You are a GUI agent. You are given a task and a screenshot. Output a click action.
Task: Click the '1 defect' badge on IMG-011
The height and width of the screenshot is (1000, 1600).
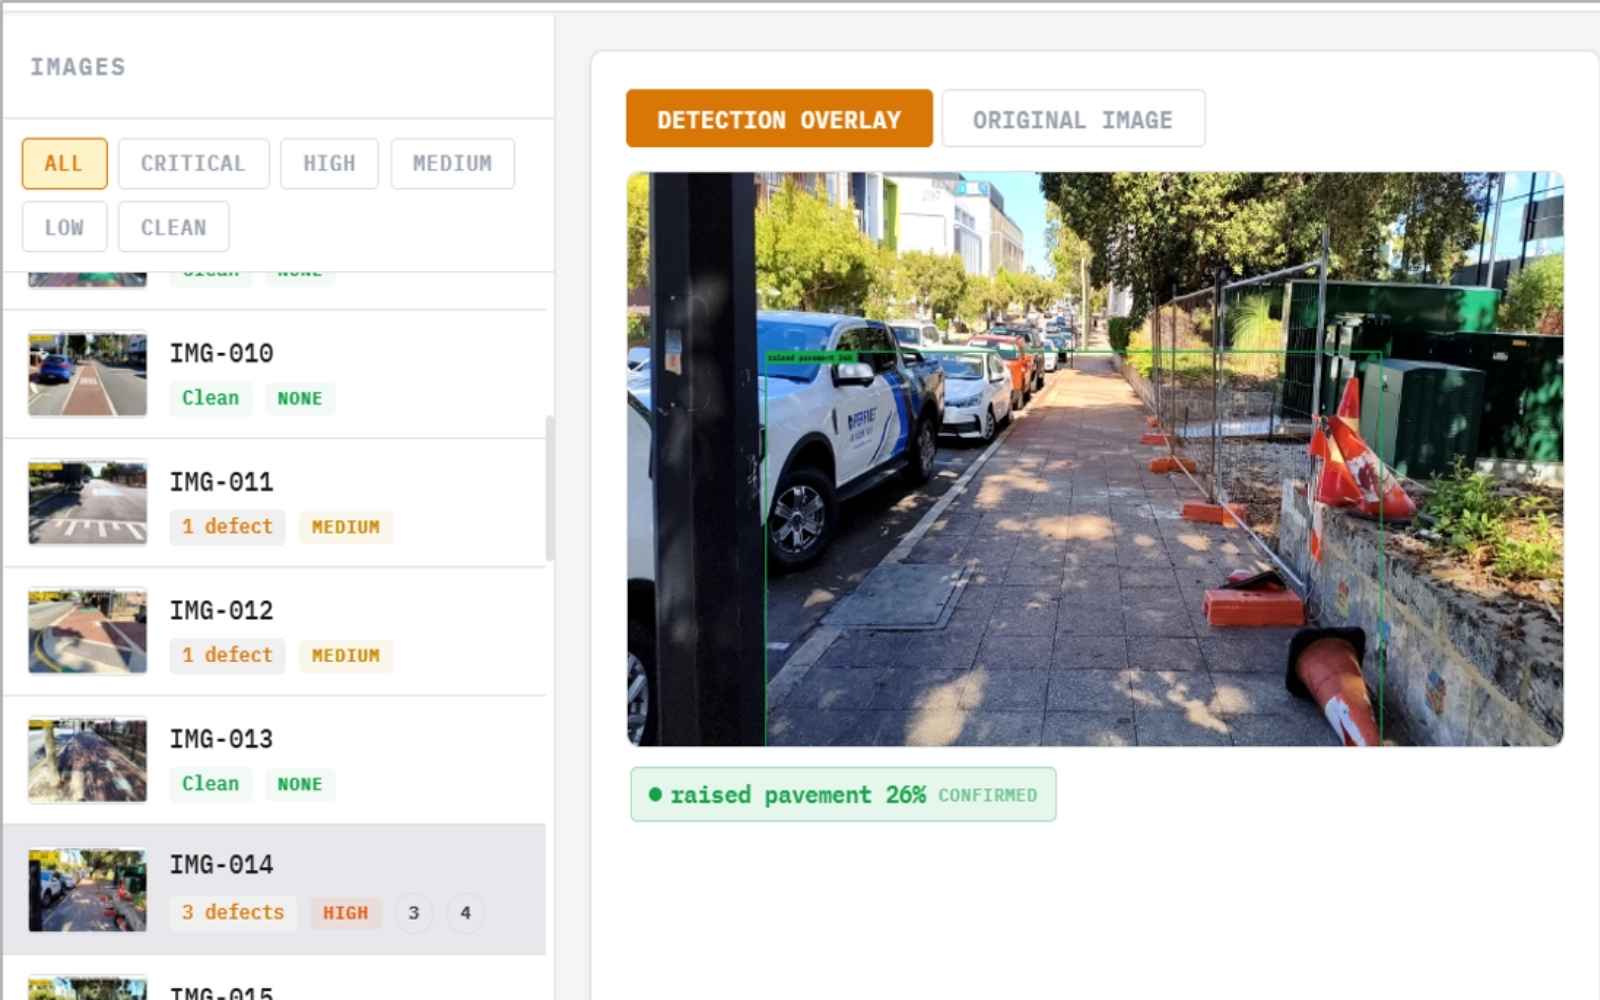(227, 526)
